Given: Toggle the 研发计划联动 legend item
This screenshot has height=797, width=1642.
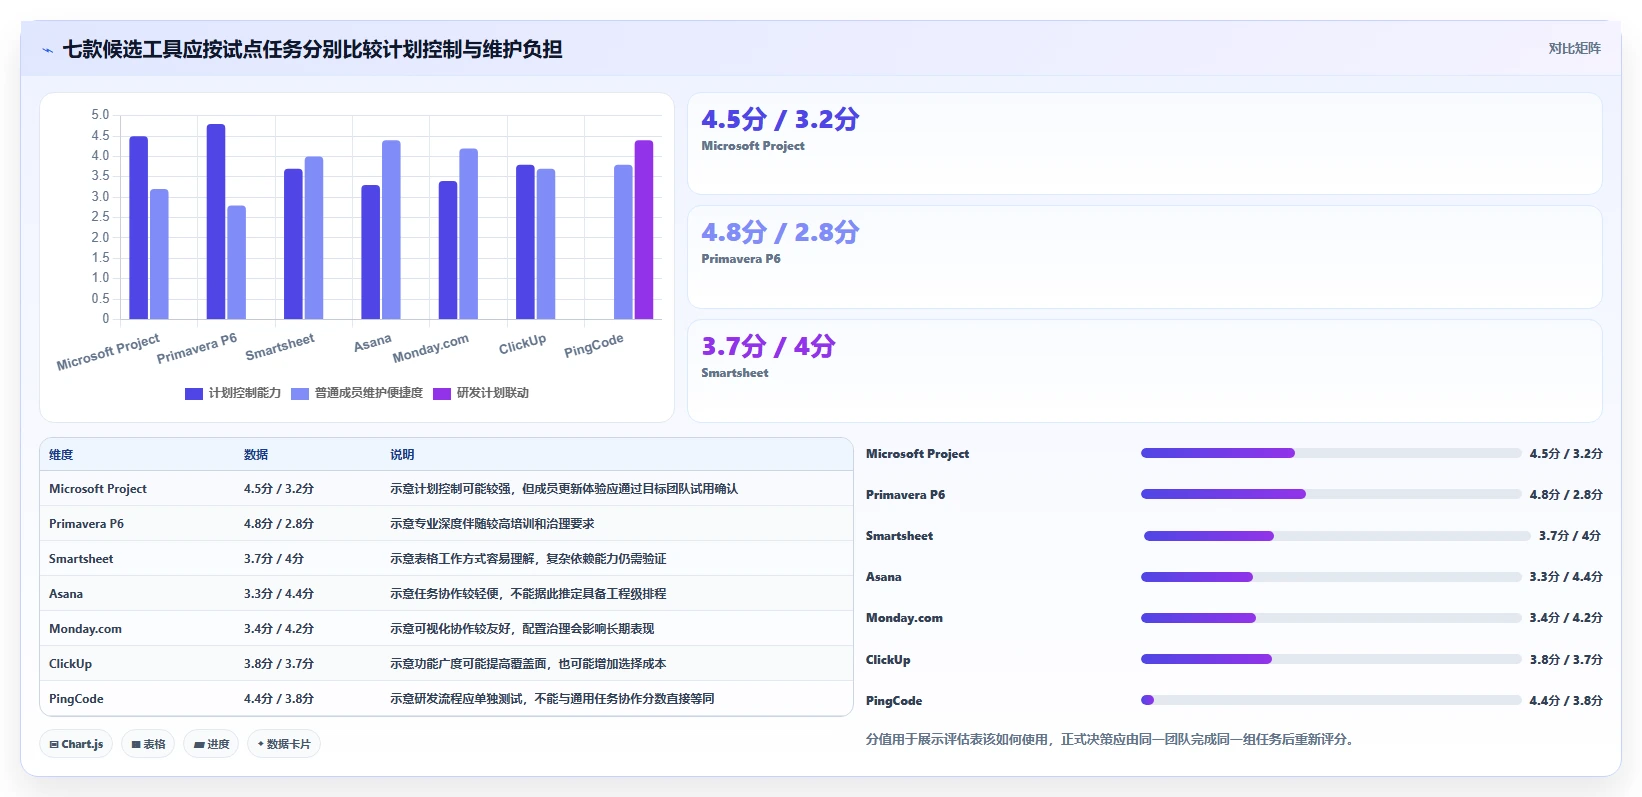Looking at the screenshot, I should coord(481,393).
